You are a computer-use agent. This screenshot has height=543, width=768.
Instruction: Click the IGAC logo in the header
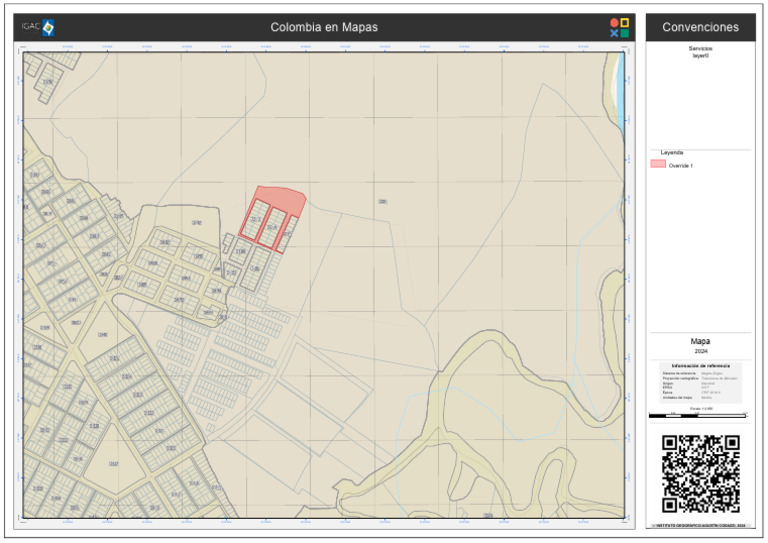pos(38,27)
